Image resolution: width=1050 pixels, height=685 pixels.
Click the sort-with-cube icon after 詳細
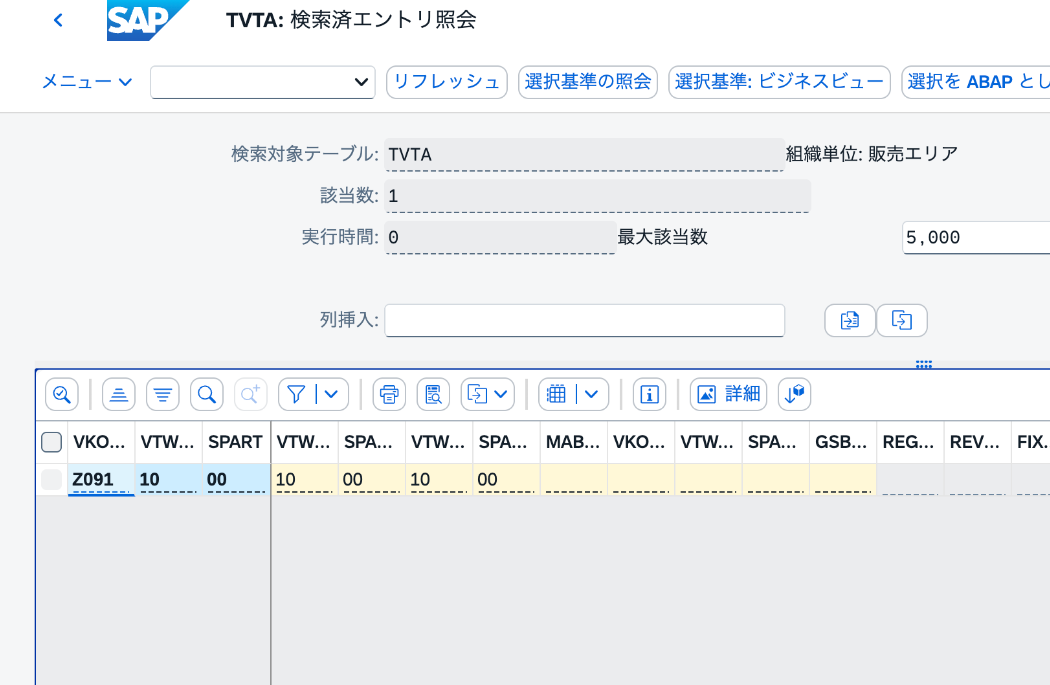tap(794, 394)
